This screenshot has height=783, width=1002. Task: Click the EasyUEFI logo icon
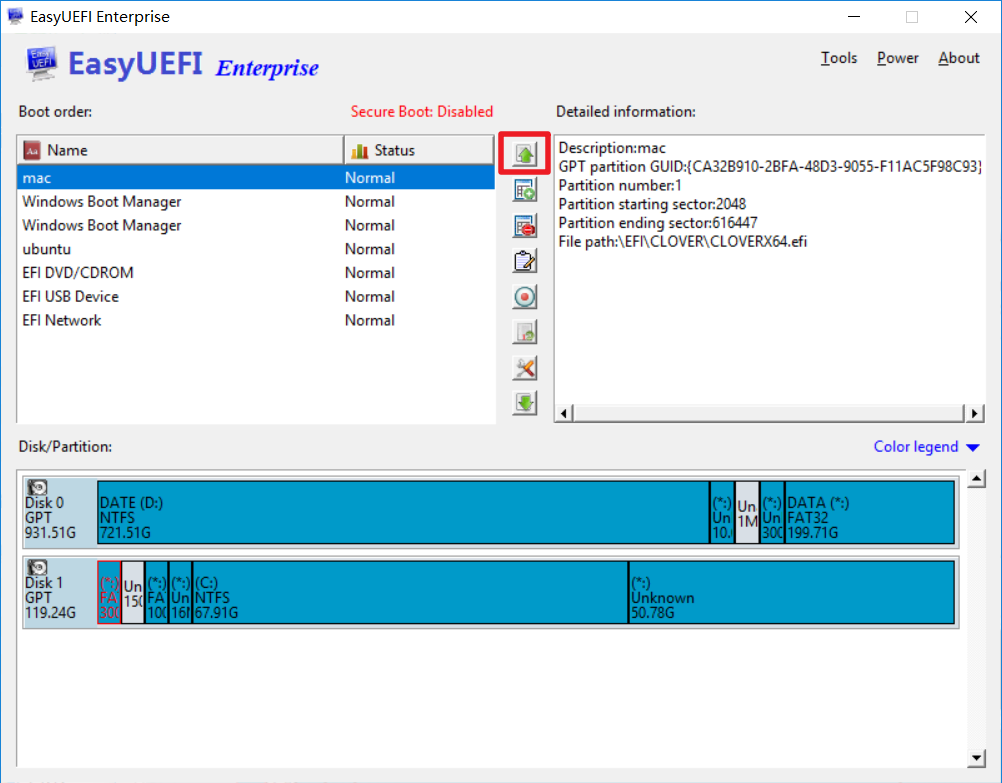pos(42,63)
